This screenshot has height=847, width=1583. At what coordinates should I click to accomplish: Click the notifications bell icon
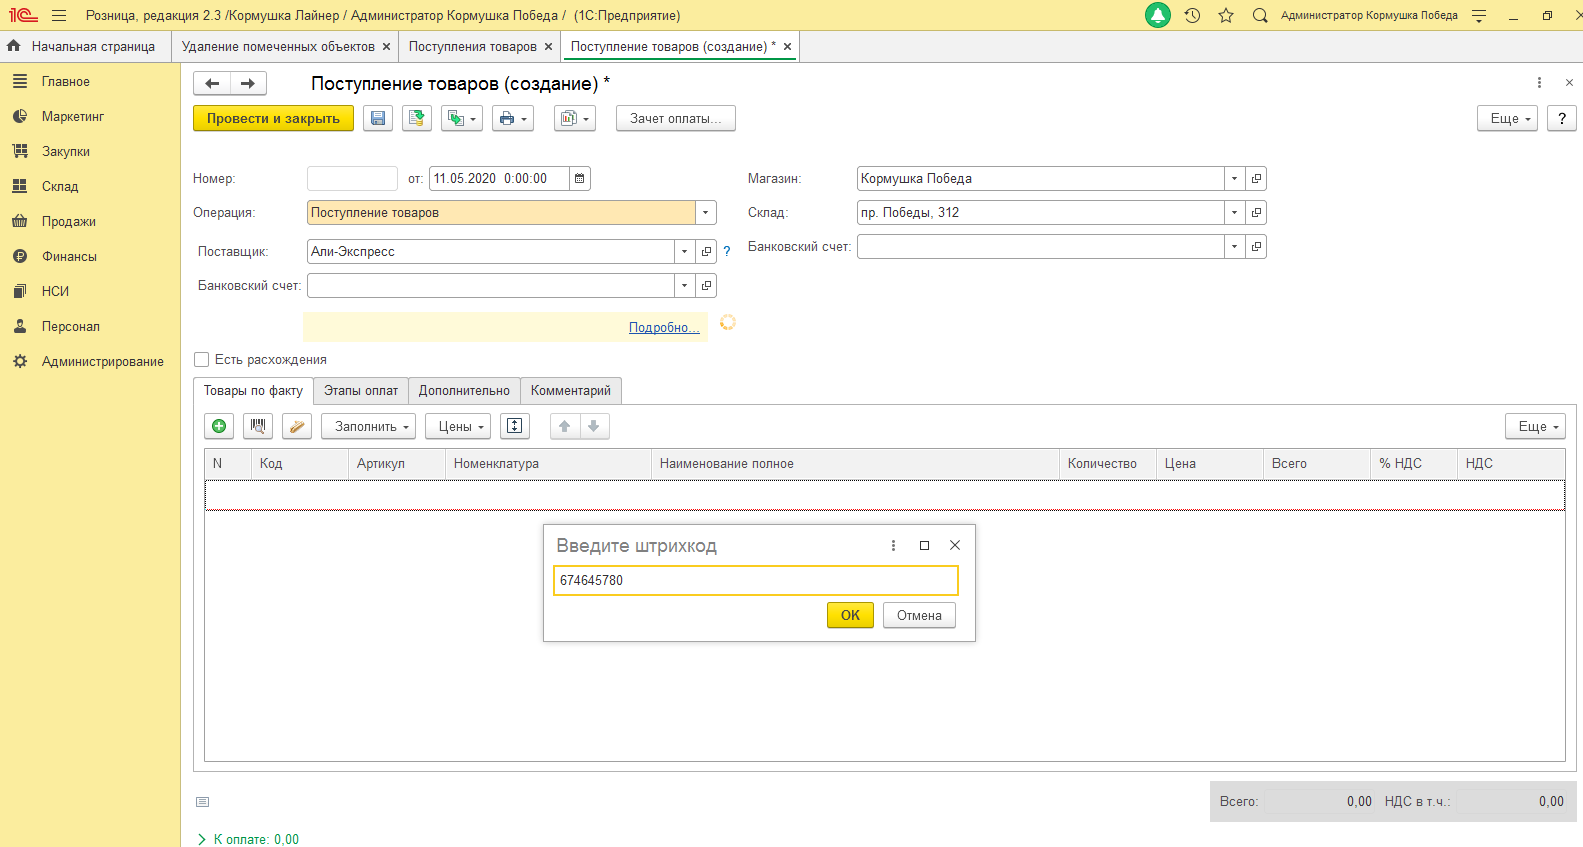point(1157,16)
